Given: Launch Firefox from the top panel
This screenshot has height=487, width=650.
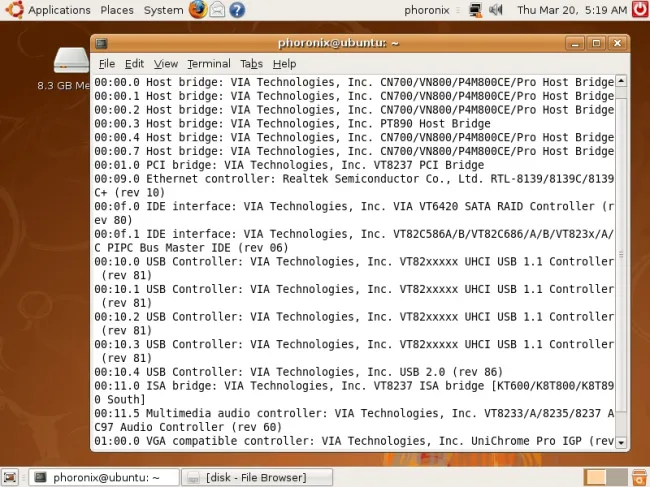Looking at the screenshot, I should (x=198, y=10).
